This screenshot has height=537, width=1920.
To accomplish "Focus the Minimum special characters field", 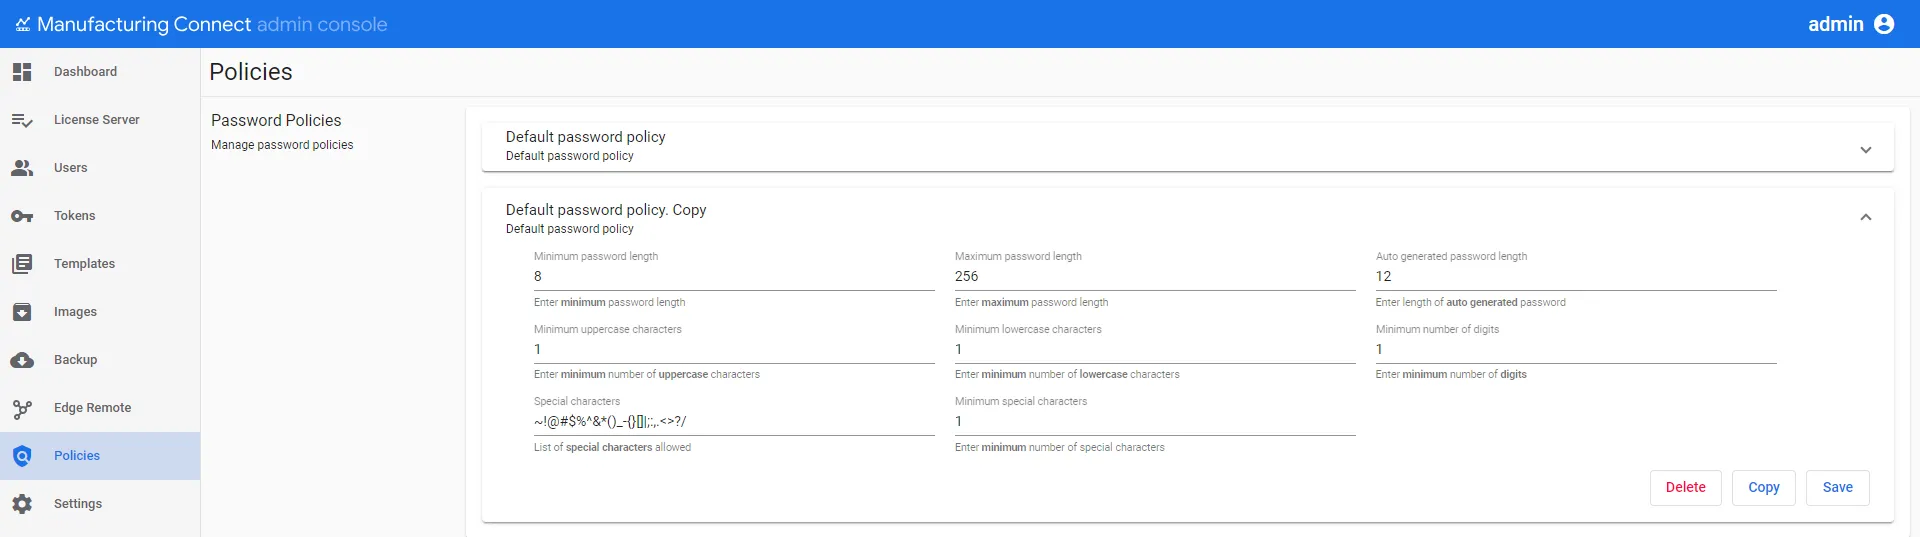I will click(1155, 422).
